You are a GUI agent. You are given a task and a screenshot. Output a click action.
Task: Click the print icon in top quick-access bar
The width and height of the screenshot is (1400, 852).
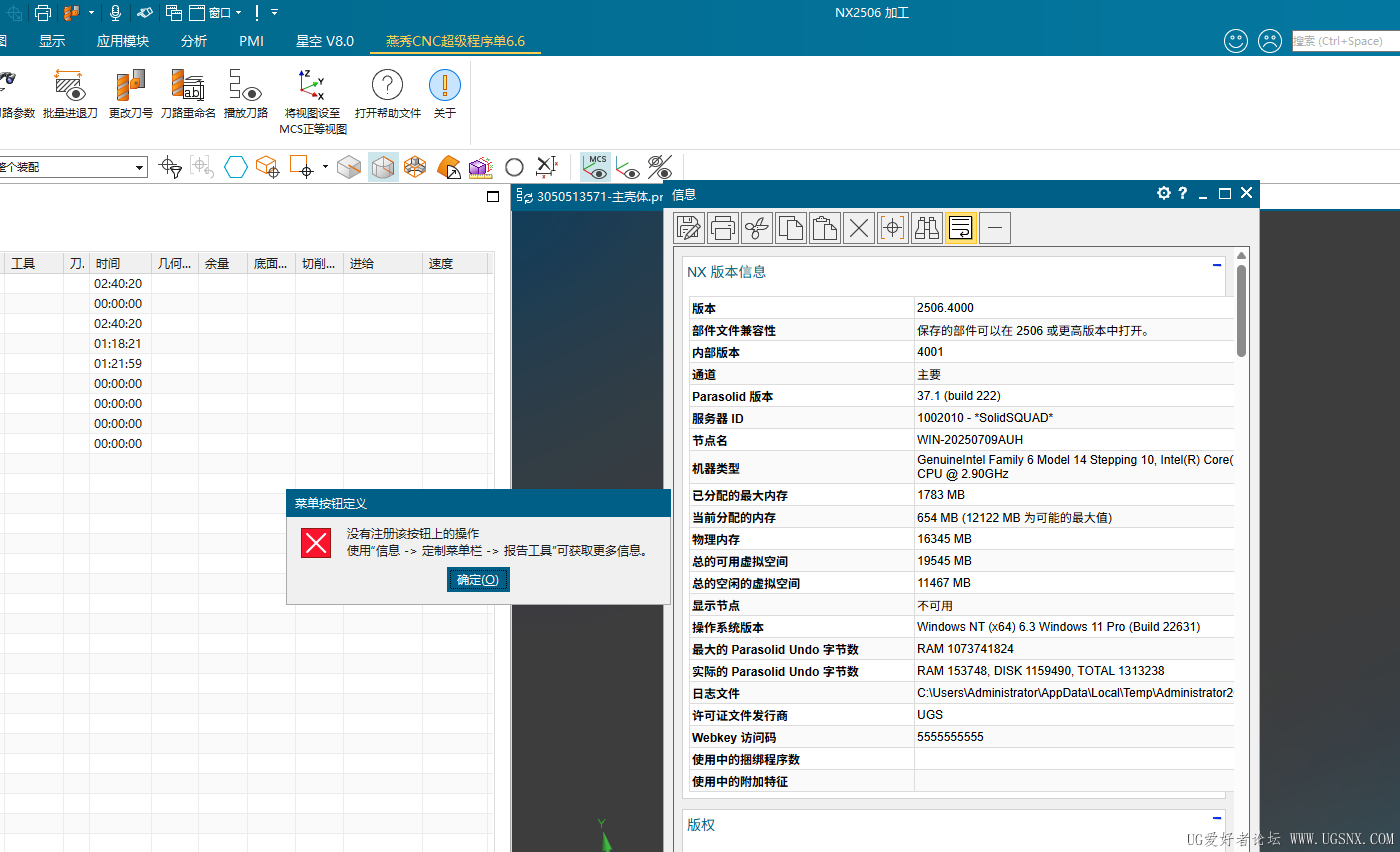pyautogui.click(x=43, y=13)
